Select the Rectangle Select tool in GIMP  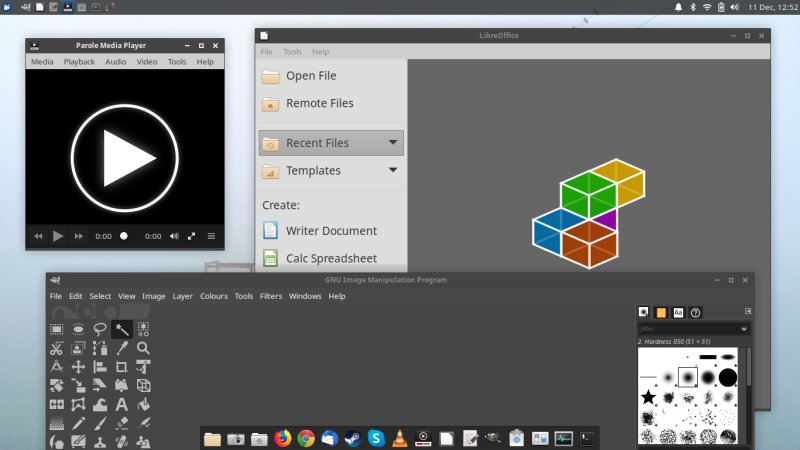coord(57,328)
